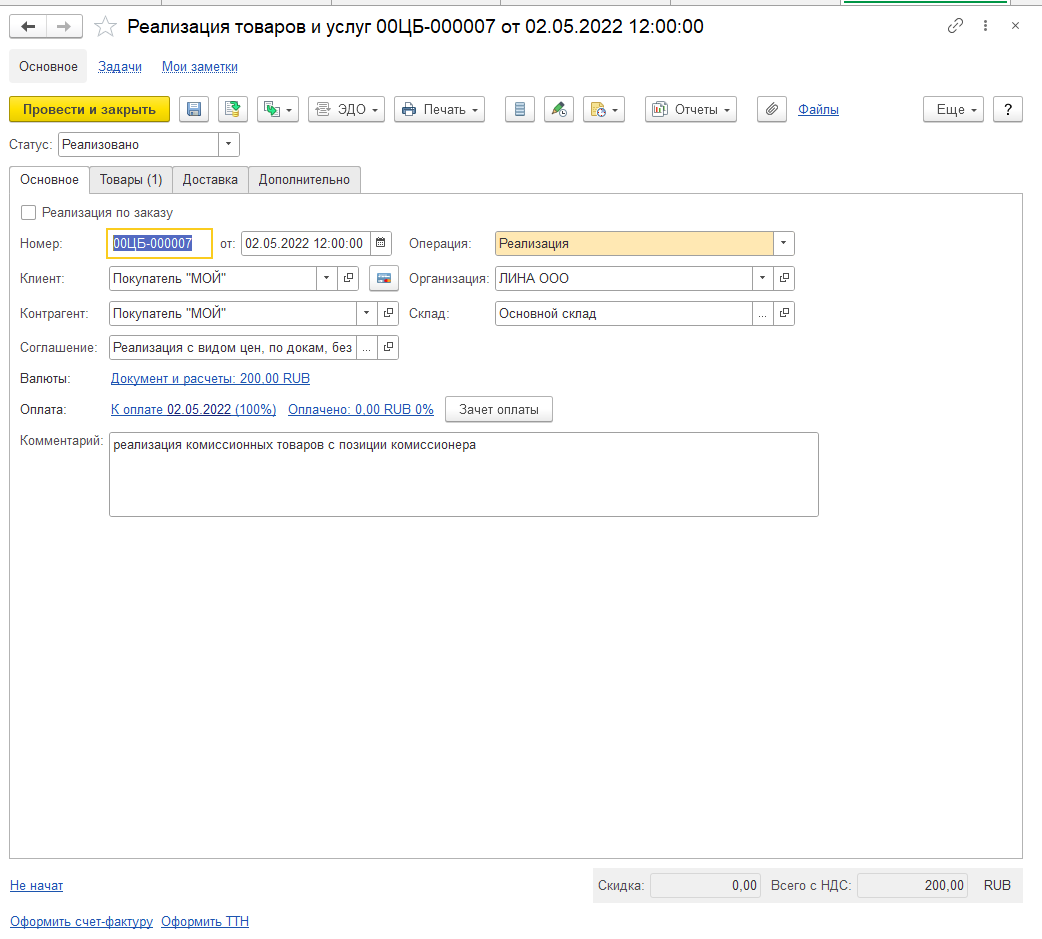The image size is (1042, 939).
Task: Expand the Операция dropdown
Action: pos(784,243)
